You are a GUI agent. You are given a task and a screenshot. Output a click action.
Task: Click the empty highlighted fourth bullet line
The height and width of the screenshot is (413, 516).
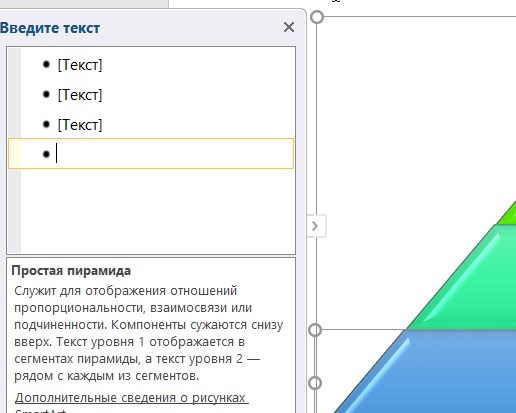coord(151,154)
